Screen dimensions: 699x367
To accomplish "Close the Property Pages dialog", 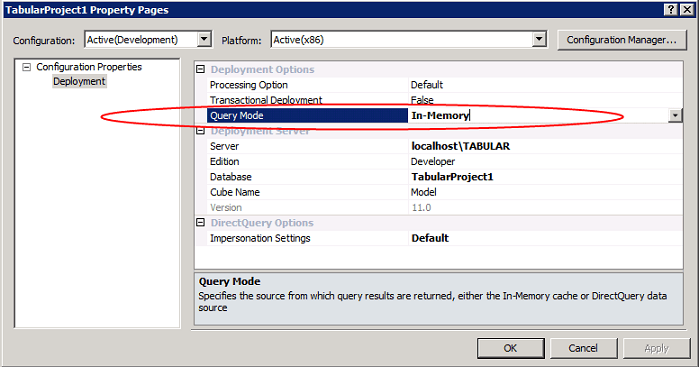I will tap(687, 10).
